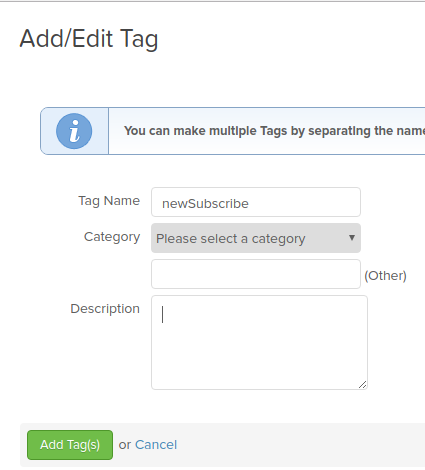Click the Cancel link

(x=156, y=445)
